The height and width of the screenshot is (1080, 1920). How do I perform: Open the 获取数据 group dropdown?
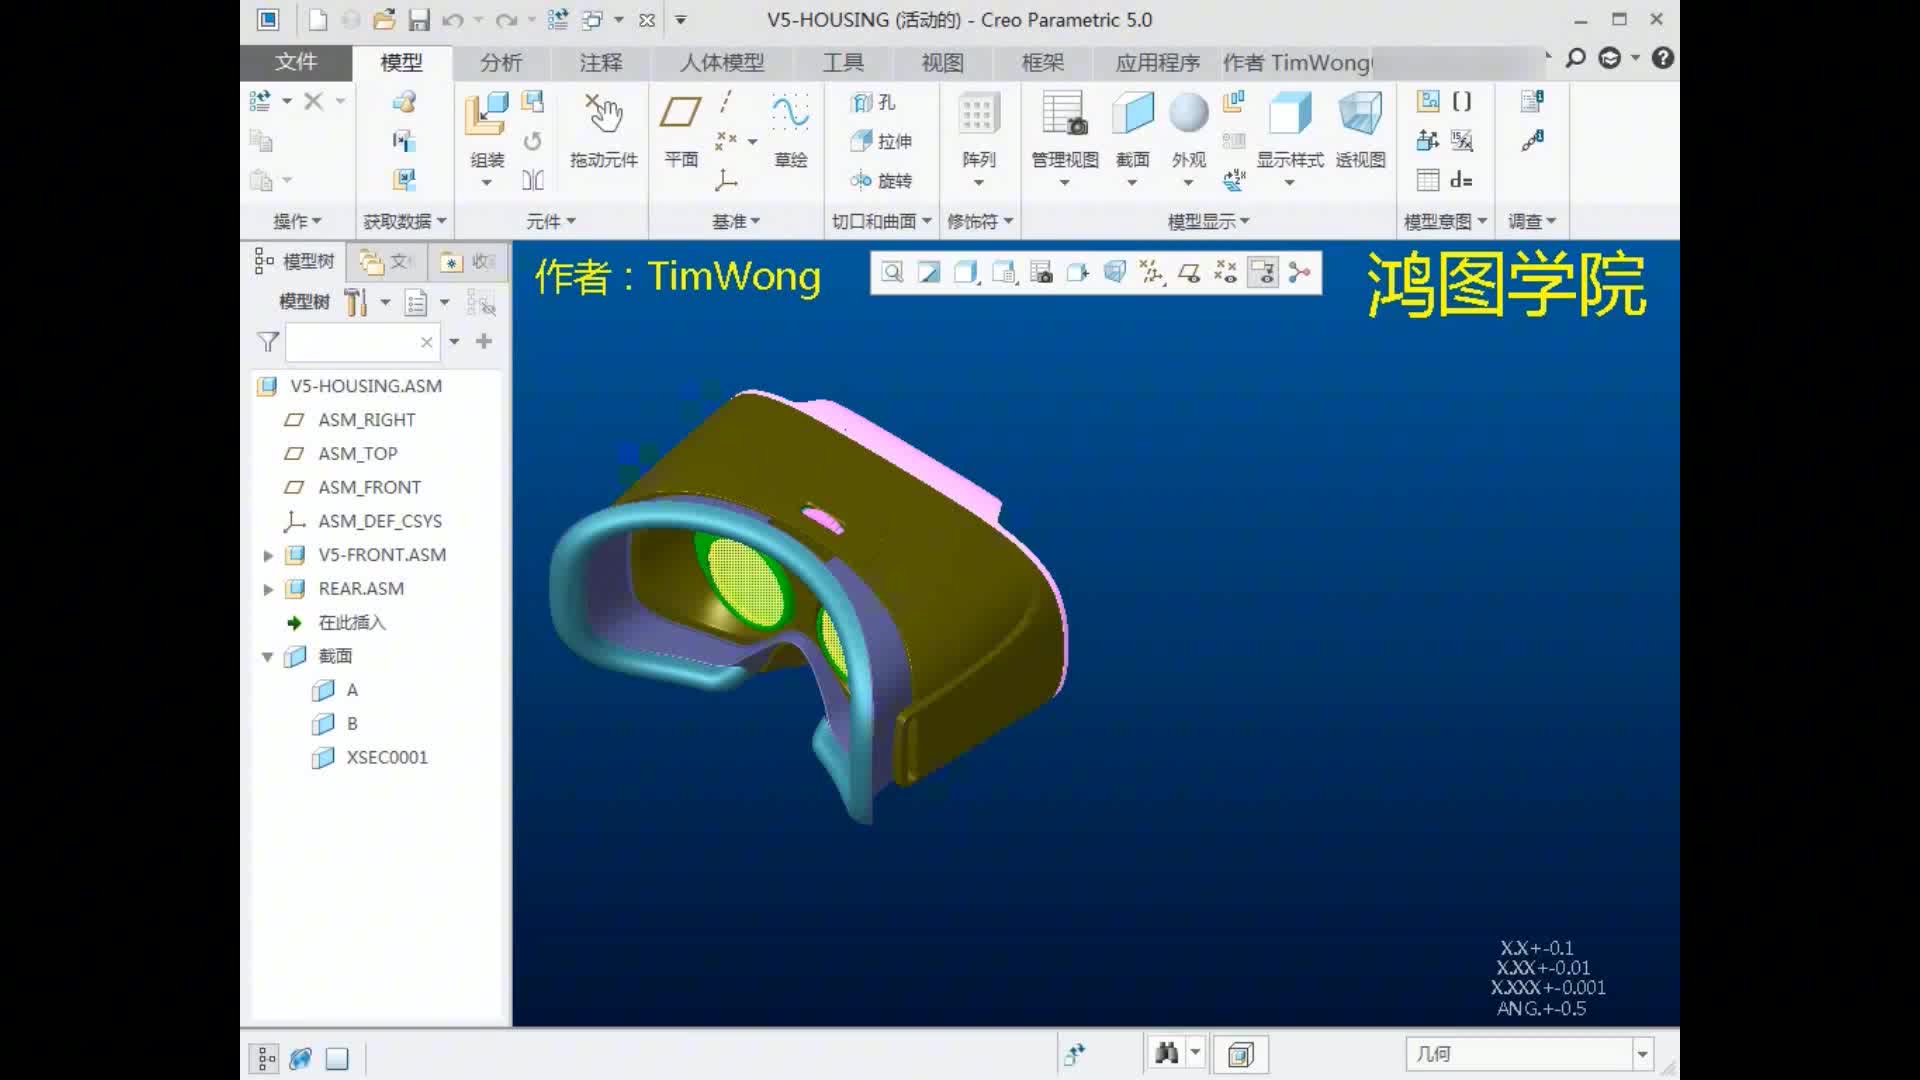(x=404, y=221)
